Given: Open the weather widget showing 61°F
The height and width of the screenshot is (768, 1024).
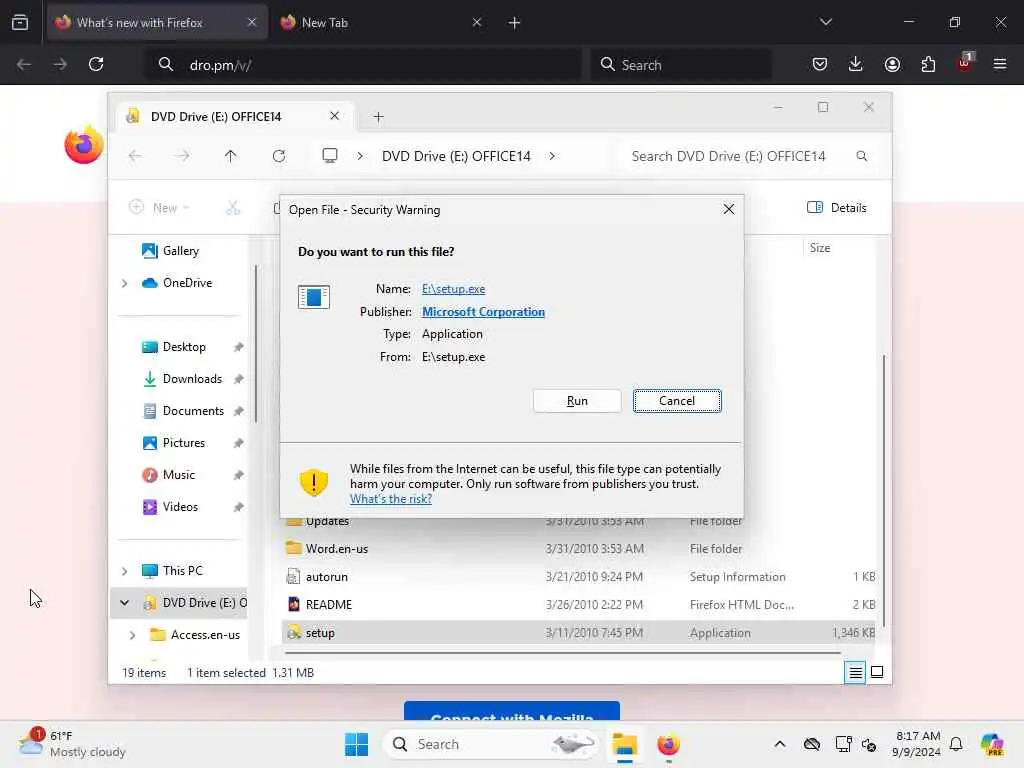Looking at the screenshot, I should coord(73,744).
